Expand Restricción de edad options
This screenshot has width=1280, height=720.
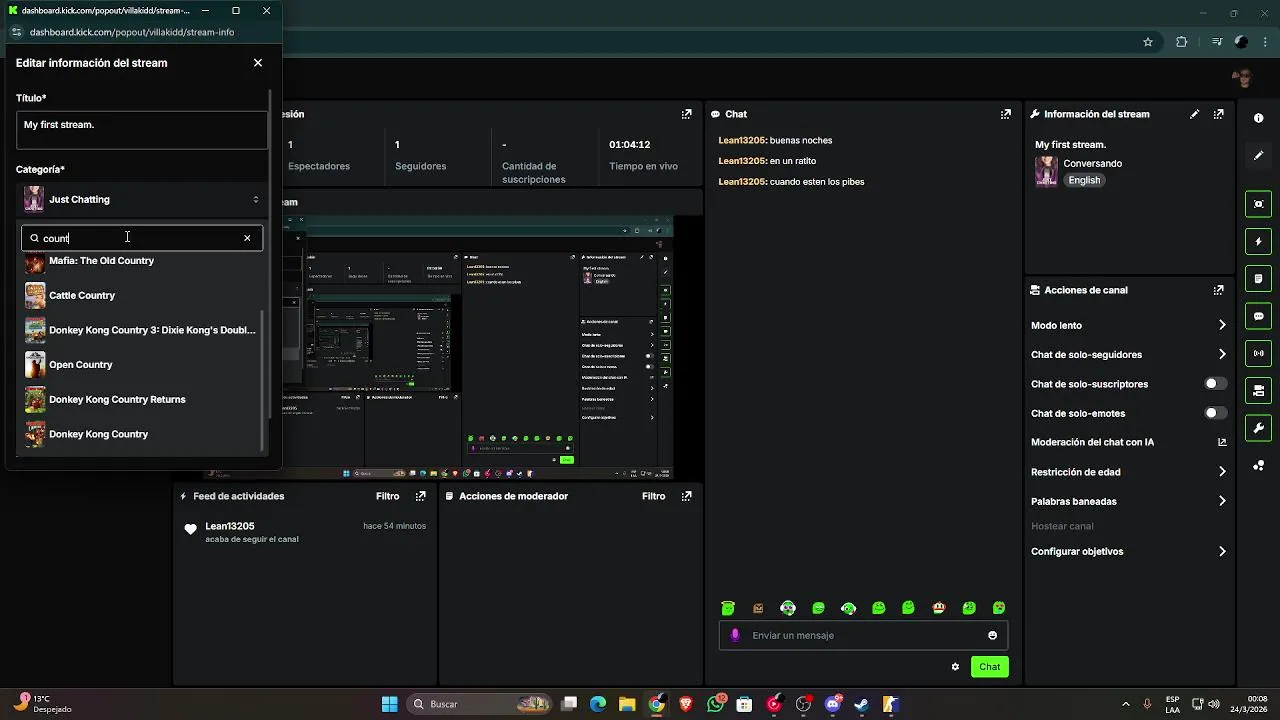1222,472
